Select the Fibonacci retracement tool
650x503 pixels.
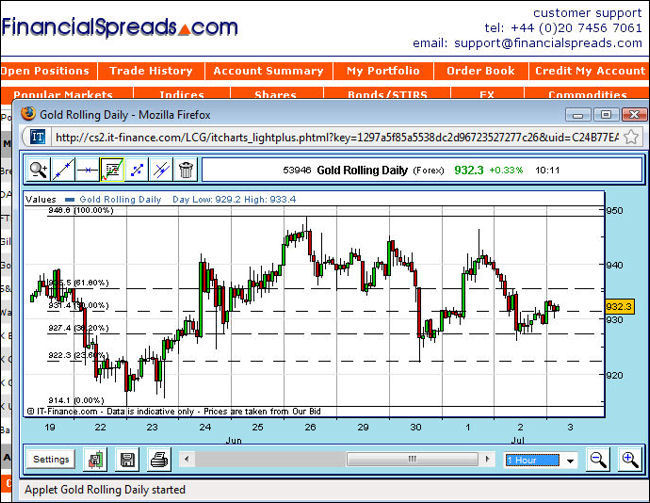[x=112, y=170]
